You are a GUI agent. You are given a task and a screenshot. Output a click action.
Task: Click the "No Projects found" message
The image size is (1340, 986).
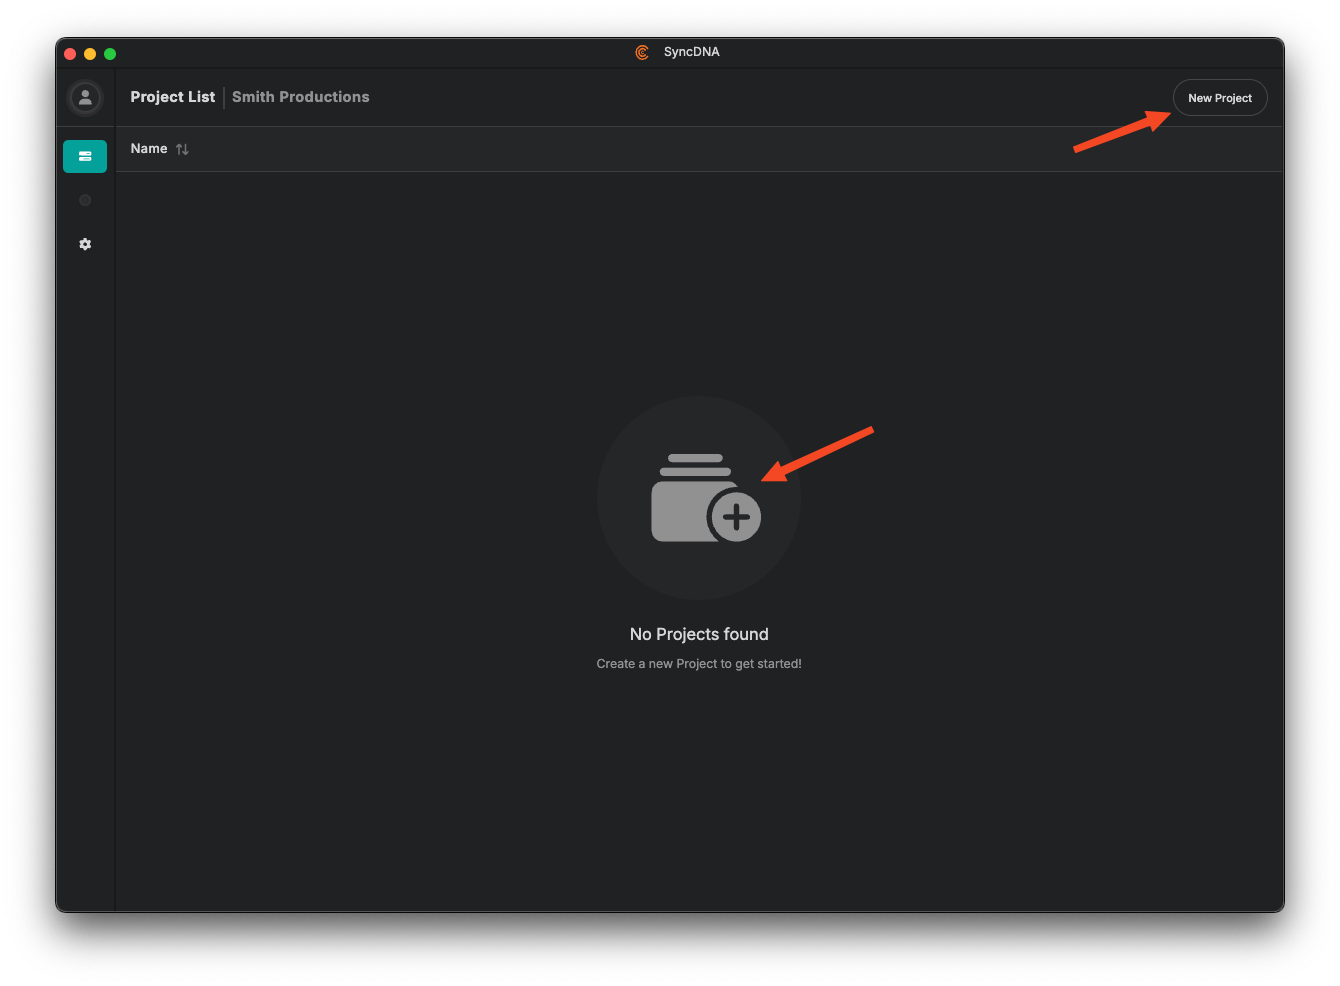click(699, 634)
